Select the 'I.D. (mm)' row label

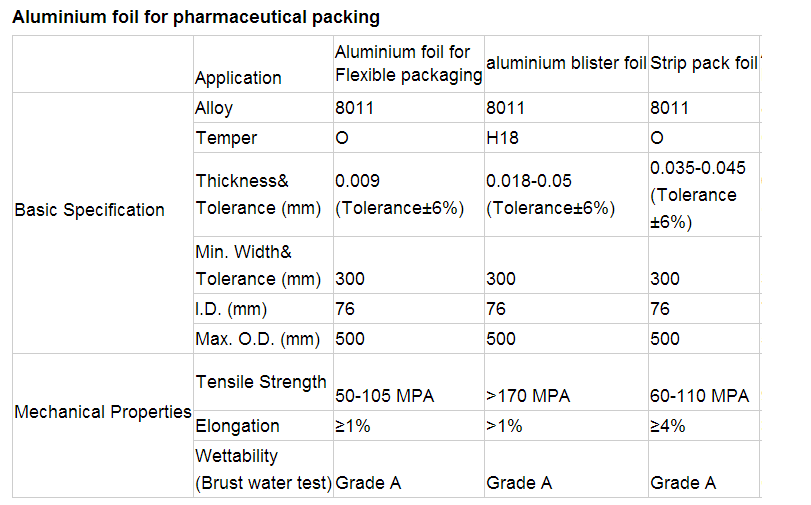(231, 309)
